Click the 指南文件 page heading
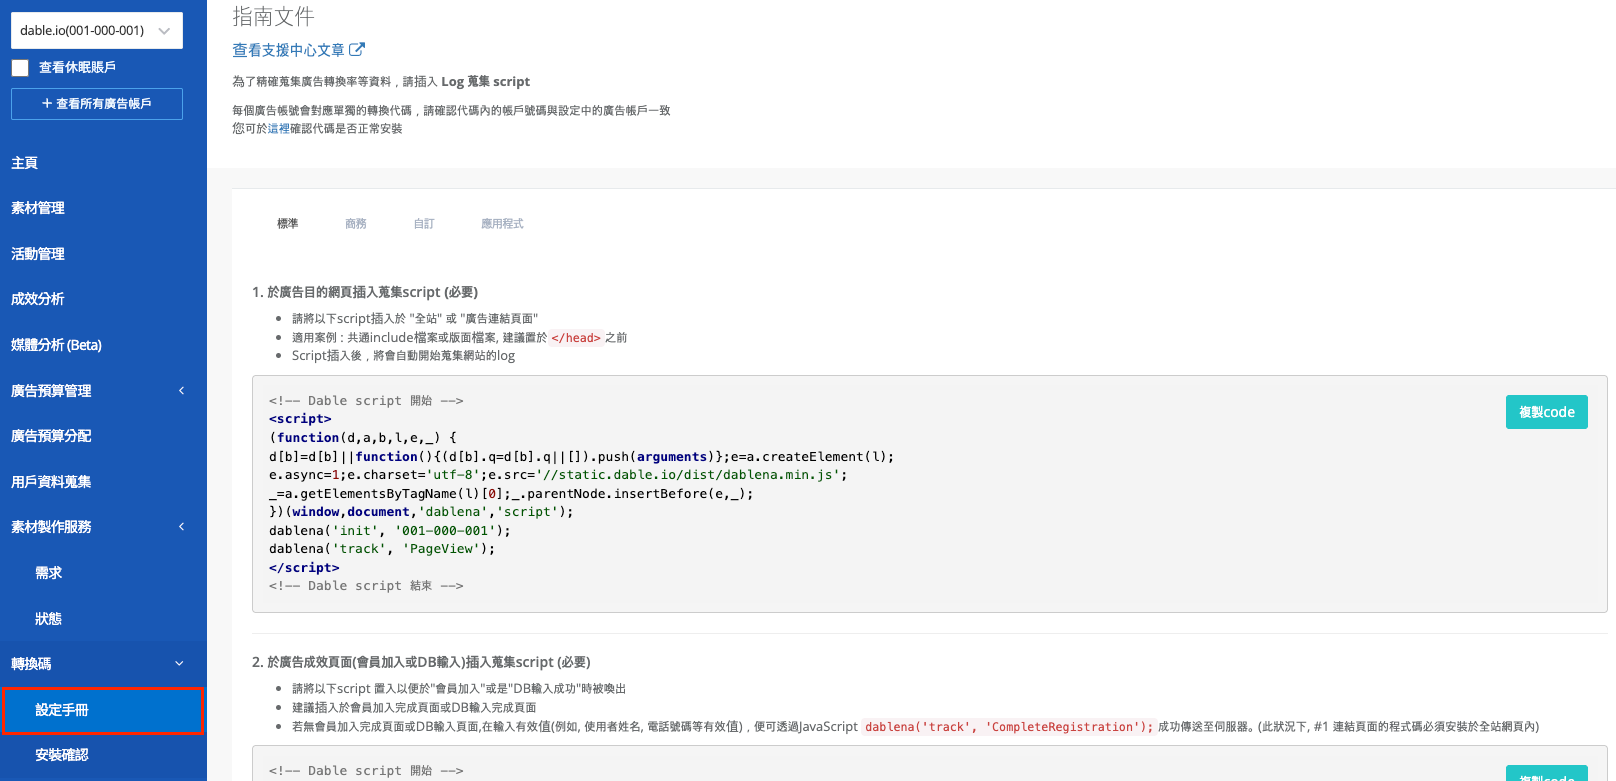1616x781 pixels. pos(273,16)
